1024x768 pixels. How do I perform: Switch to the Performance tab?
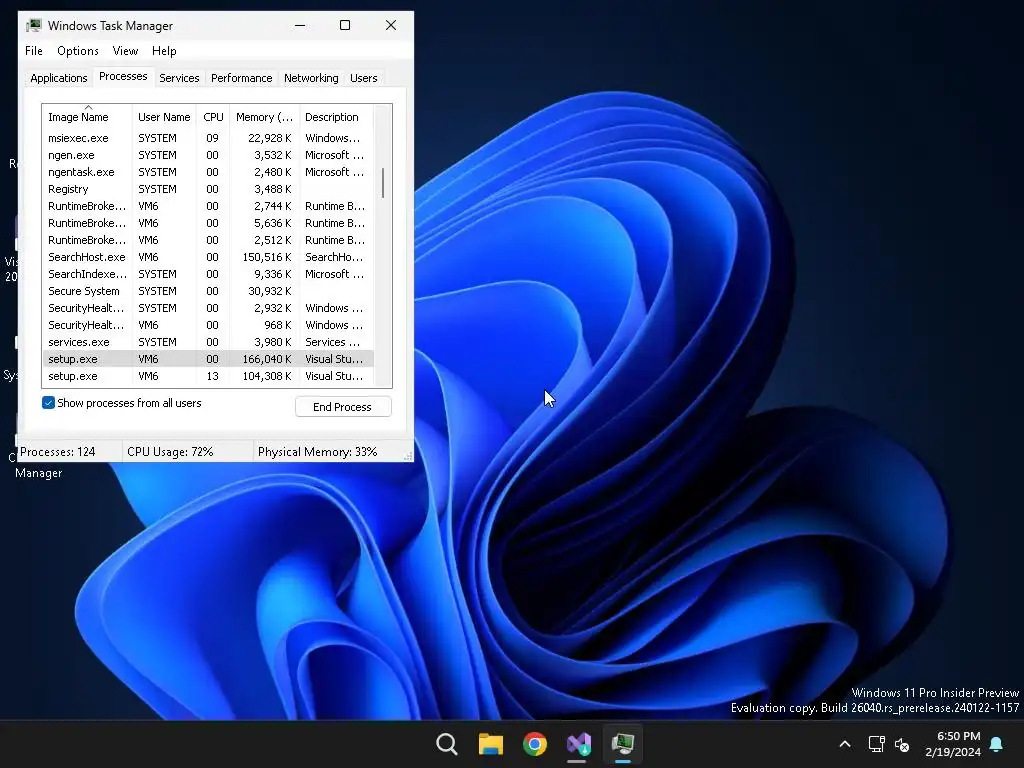[x=242, y=78]
